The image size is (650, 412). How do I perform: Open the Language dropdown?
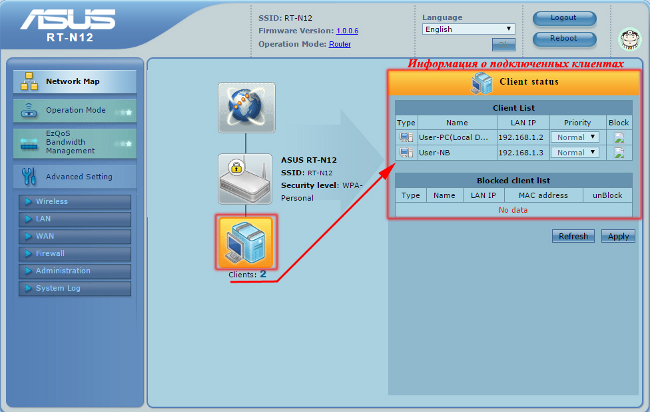pos(468,29)
